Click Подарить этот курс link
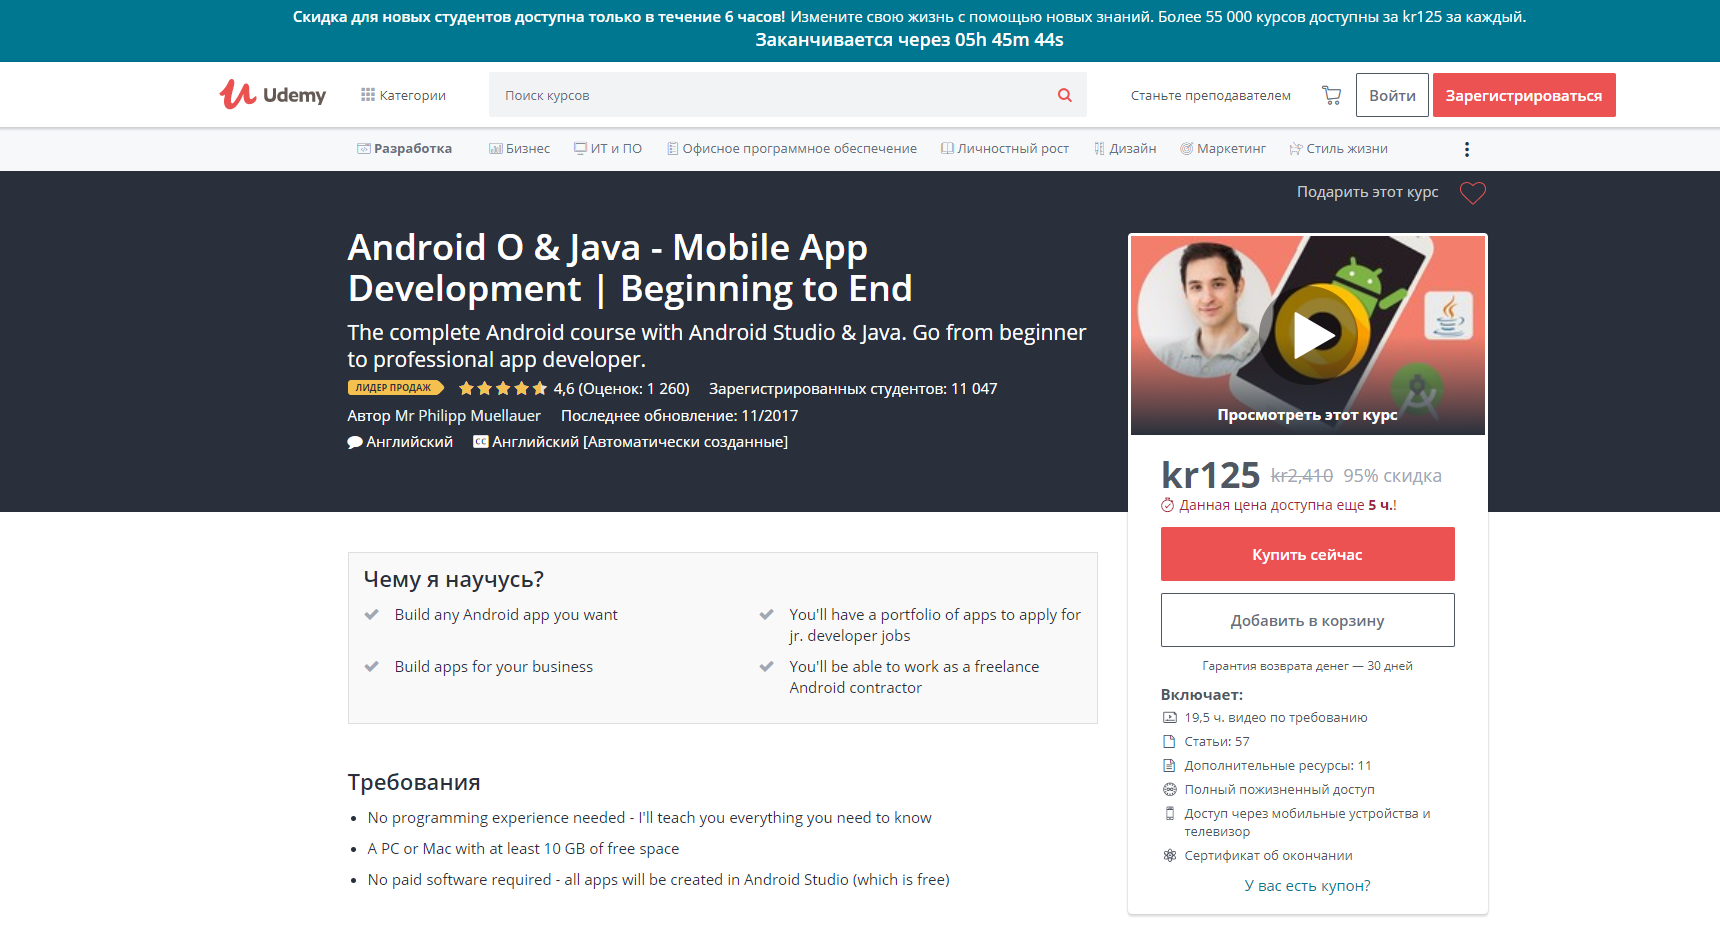This screenshot has width=1720, height=940. [x=1368, y=192]
